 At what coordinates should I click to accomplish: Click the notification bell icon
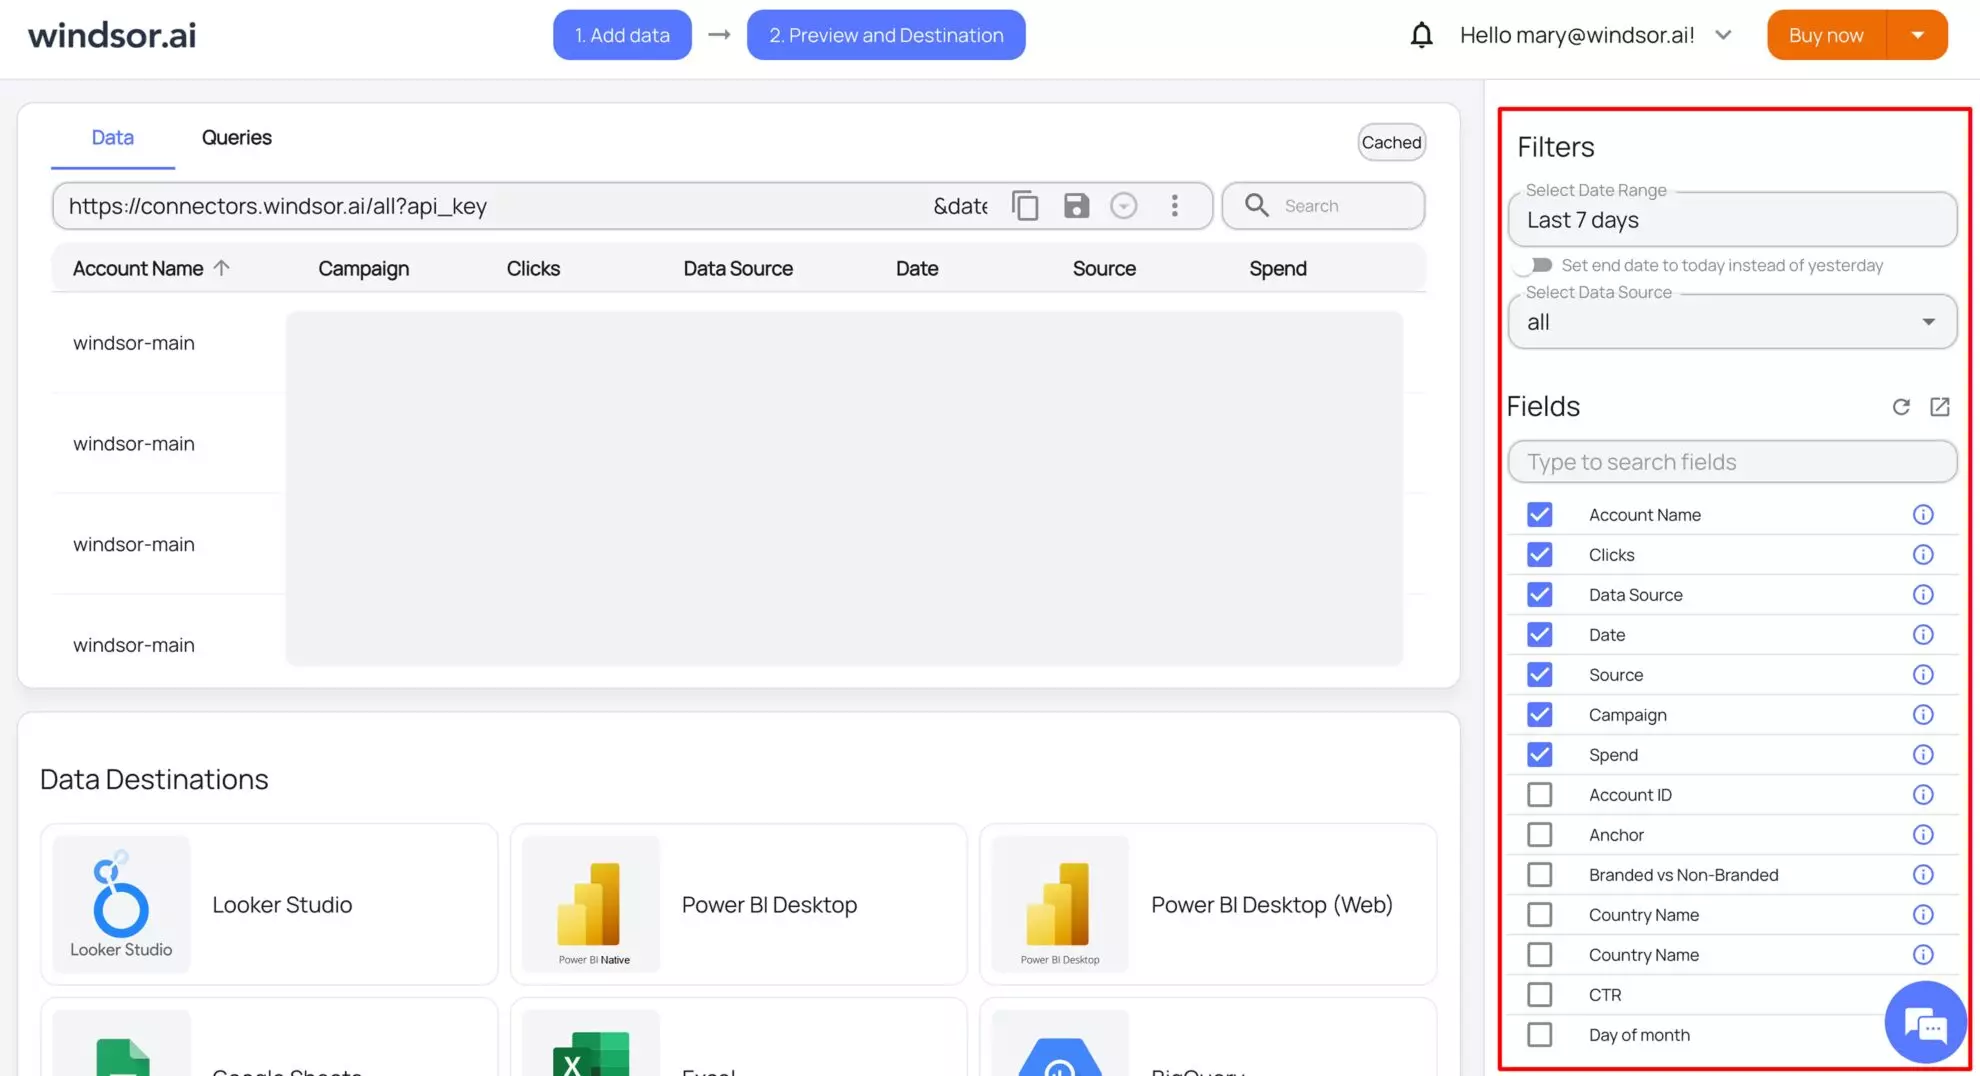coord(1421,35)
